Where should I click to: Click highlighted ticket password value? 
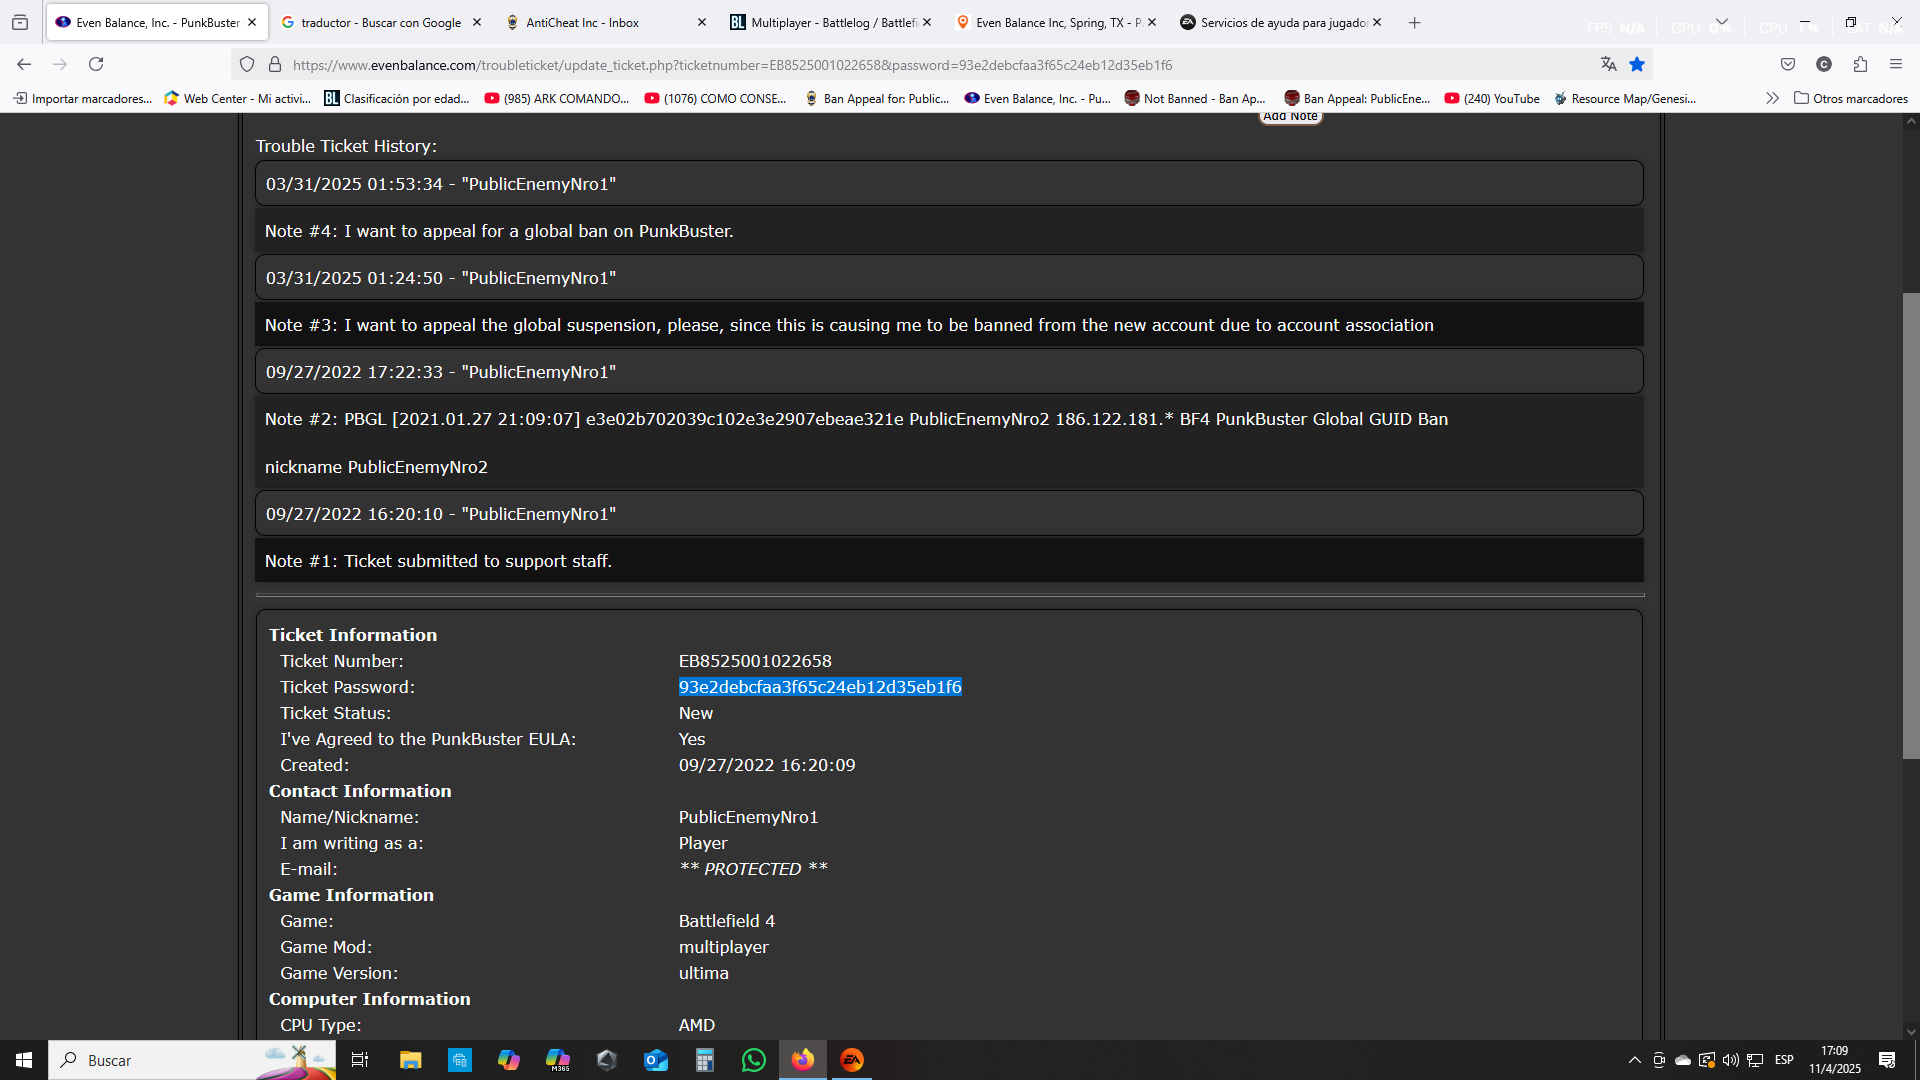820,687
